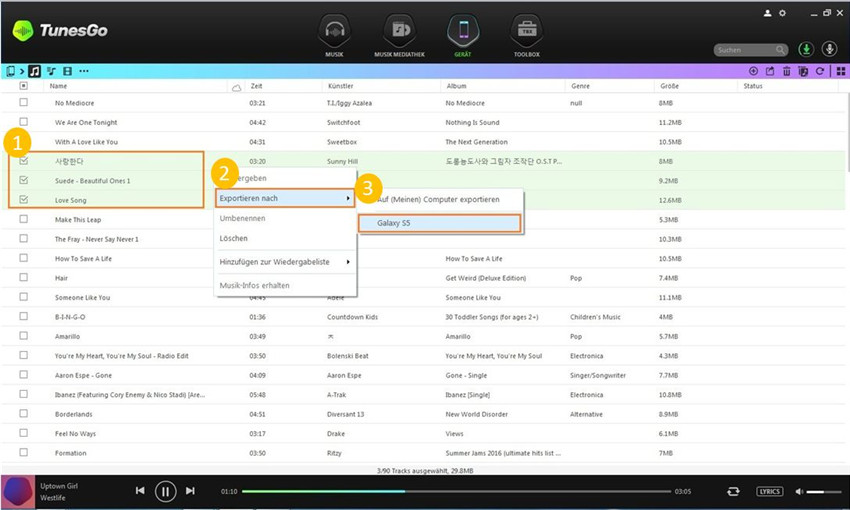
Task: Choose Löschen in context menu
Action: [234, 238]
